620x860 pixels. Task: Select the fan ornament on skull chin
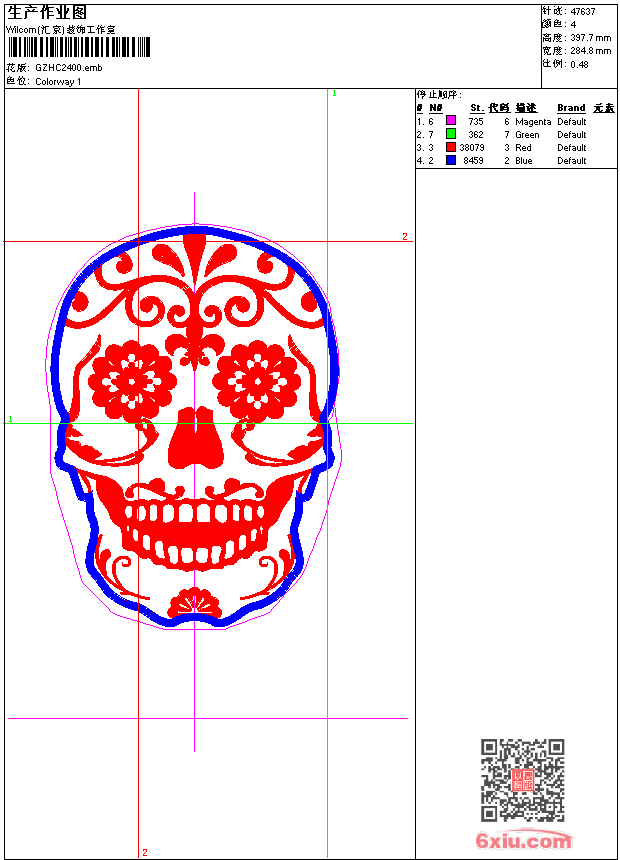pyautogui.click(x=194, y=605)
